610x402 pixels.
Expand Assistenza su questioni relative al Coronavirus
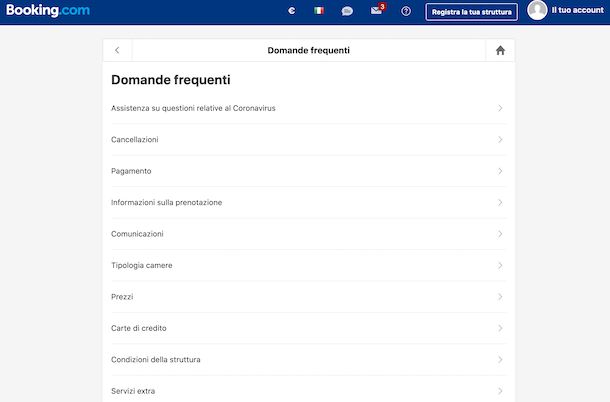point(193,108)
